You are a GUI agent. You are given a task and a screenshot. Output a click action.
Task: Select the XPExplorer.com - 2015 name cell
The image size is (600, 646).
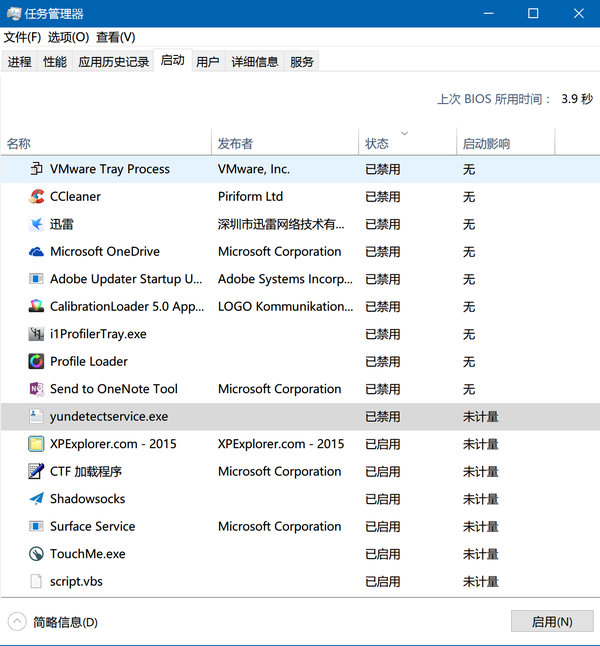coord(113,444)
